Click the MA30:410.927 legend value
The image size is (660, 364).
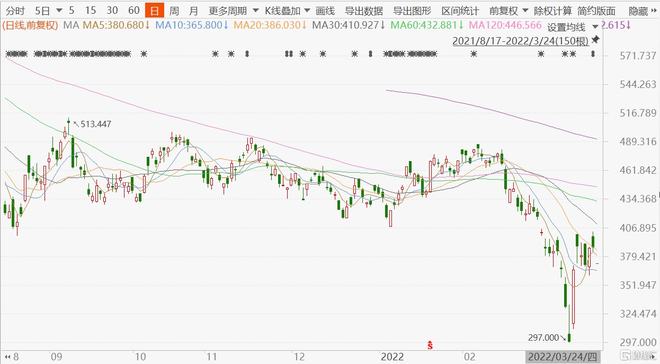349,25
